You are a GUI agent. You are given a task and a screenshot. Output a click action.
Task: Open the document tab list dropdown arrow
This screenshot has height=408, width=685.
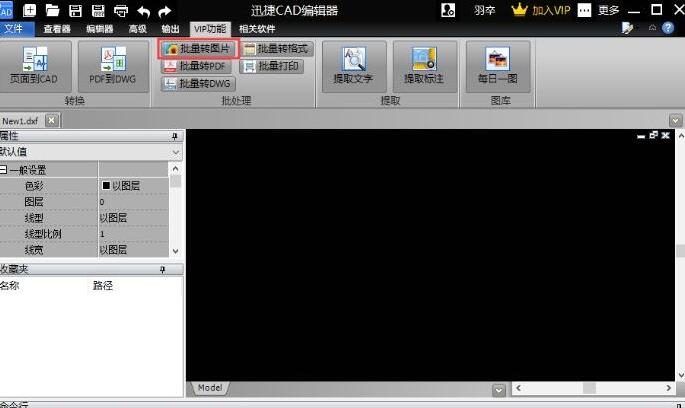pyautogui.click(x=675, y=121)
